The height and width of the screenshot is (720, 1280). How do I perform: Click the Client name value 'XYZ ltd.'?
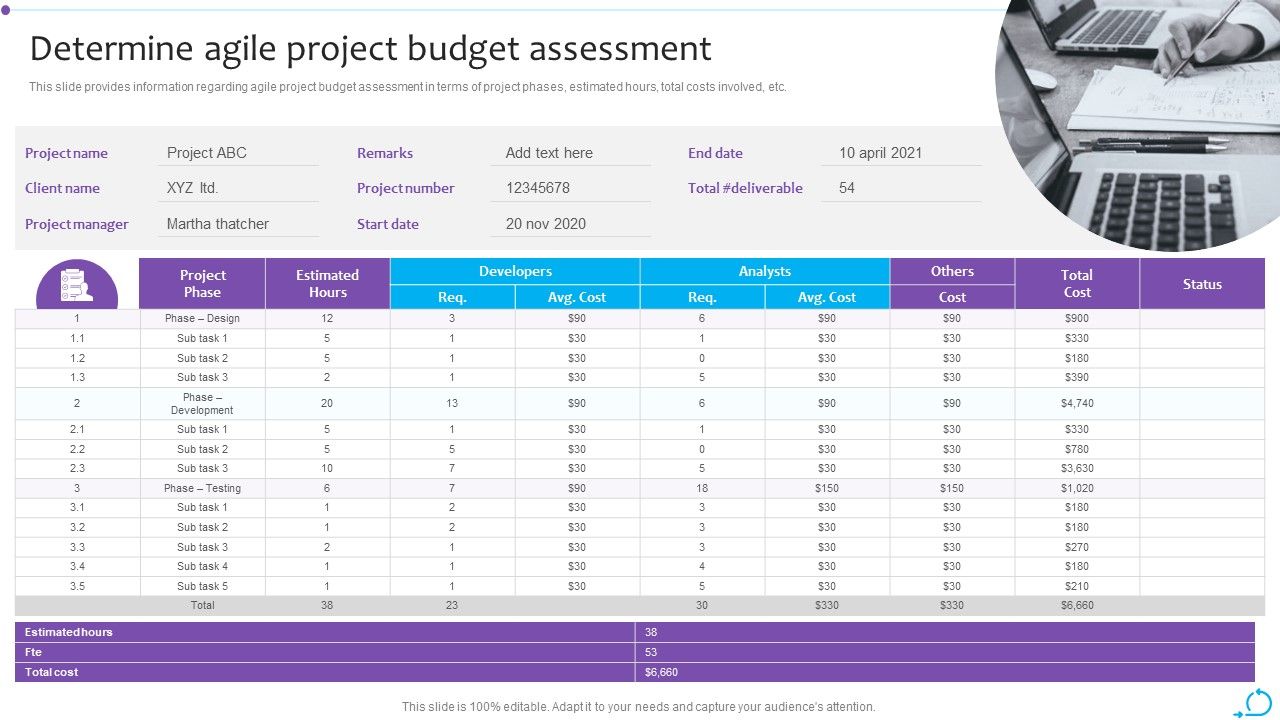coord(192,188)
